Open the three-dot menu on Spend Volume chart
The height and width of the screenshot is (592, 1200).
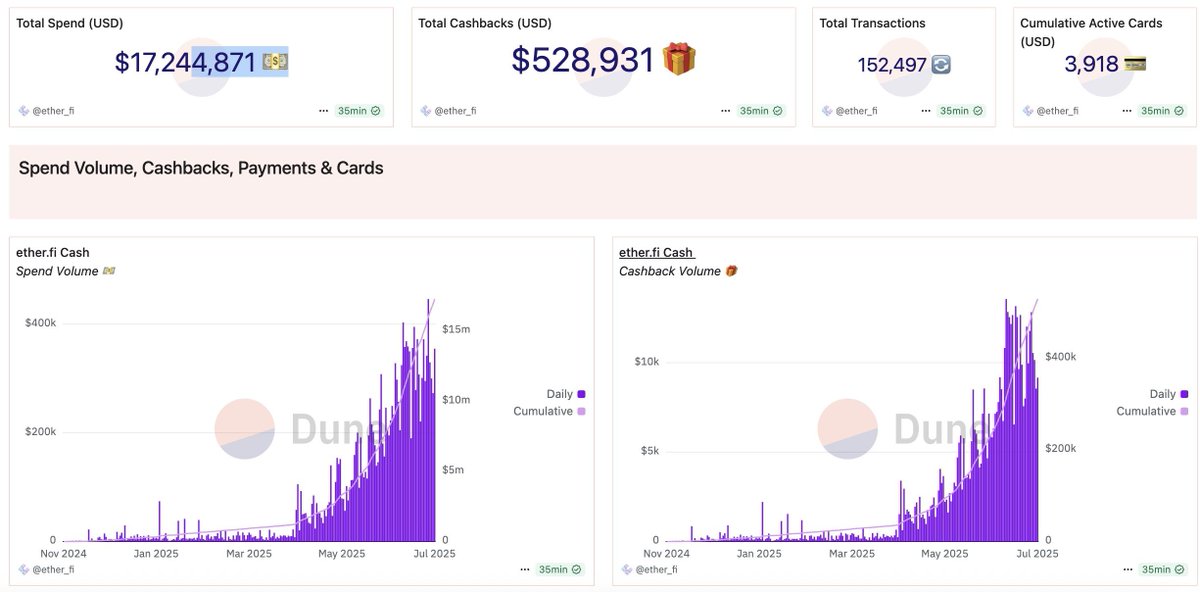(x=525, y=569)
